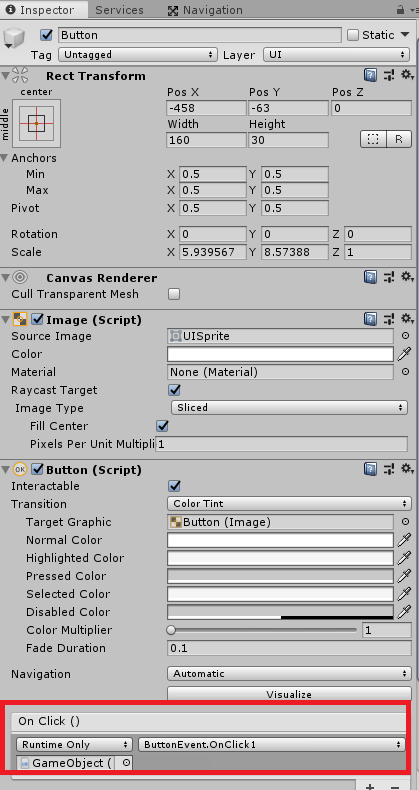Click the Width field showing 160

pos(206,140)
